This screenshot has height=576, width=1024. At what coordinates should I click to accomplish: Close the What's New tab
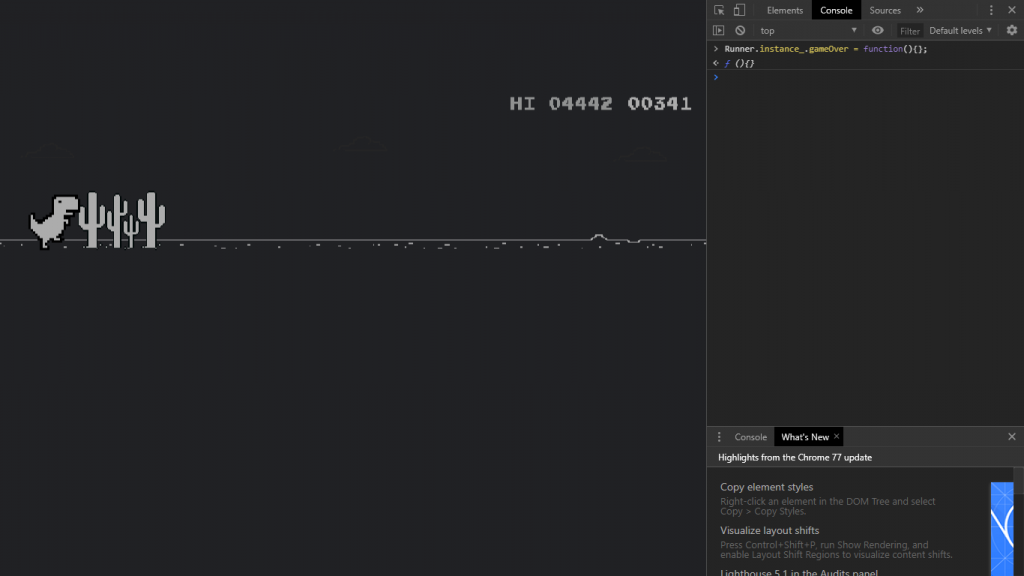click(836, 437)
